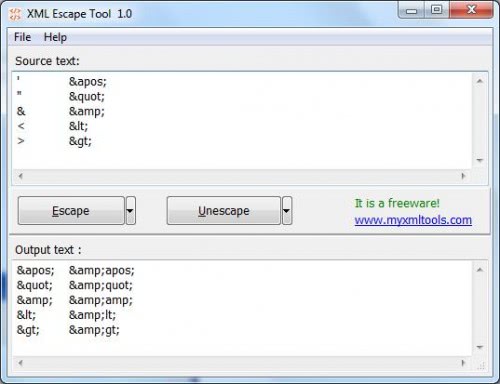Open the Help menu
Viewport: 500px width, 384px height.
coord(55,37)
